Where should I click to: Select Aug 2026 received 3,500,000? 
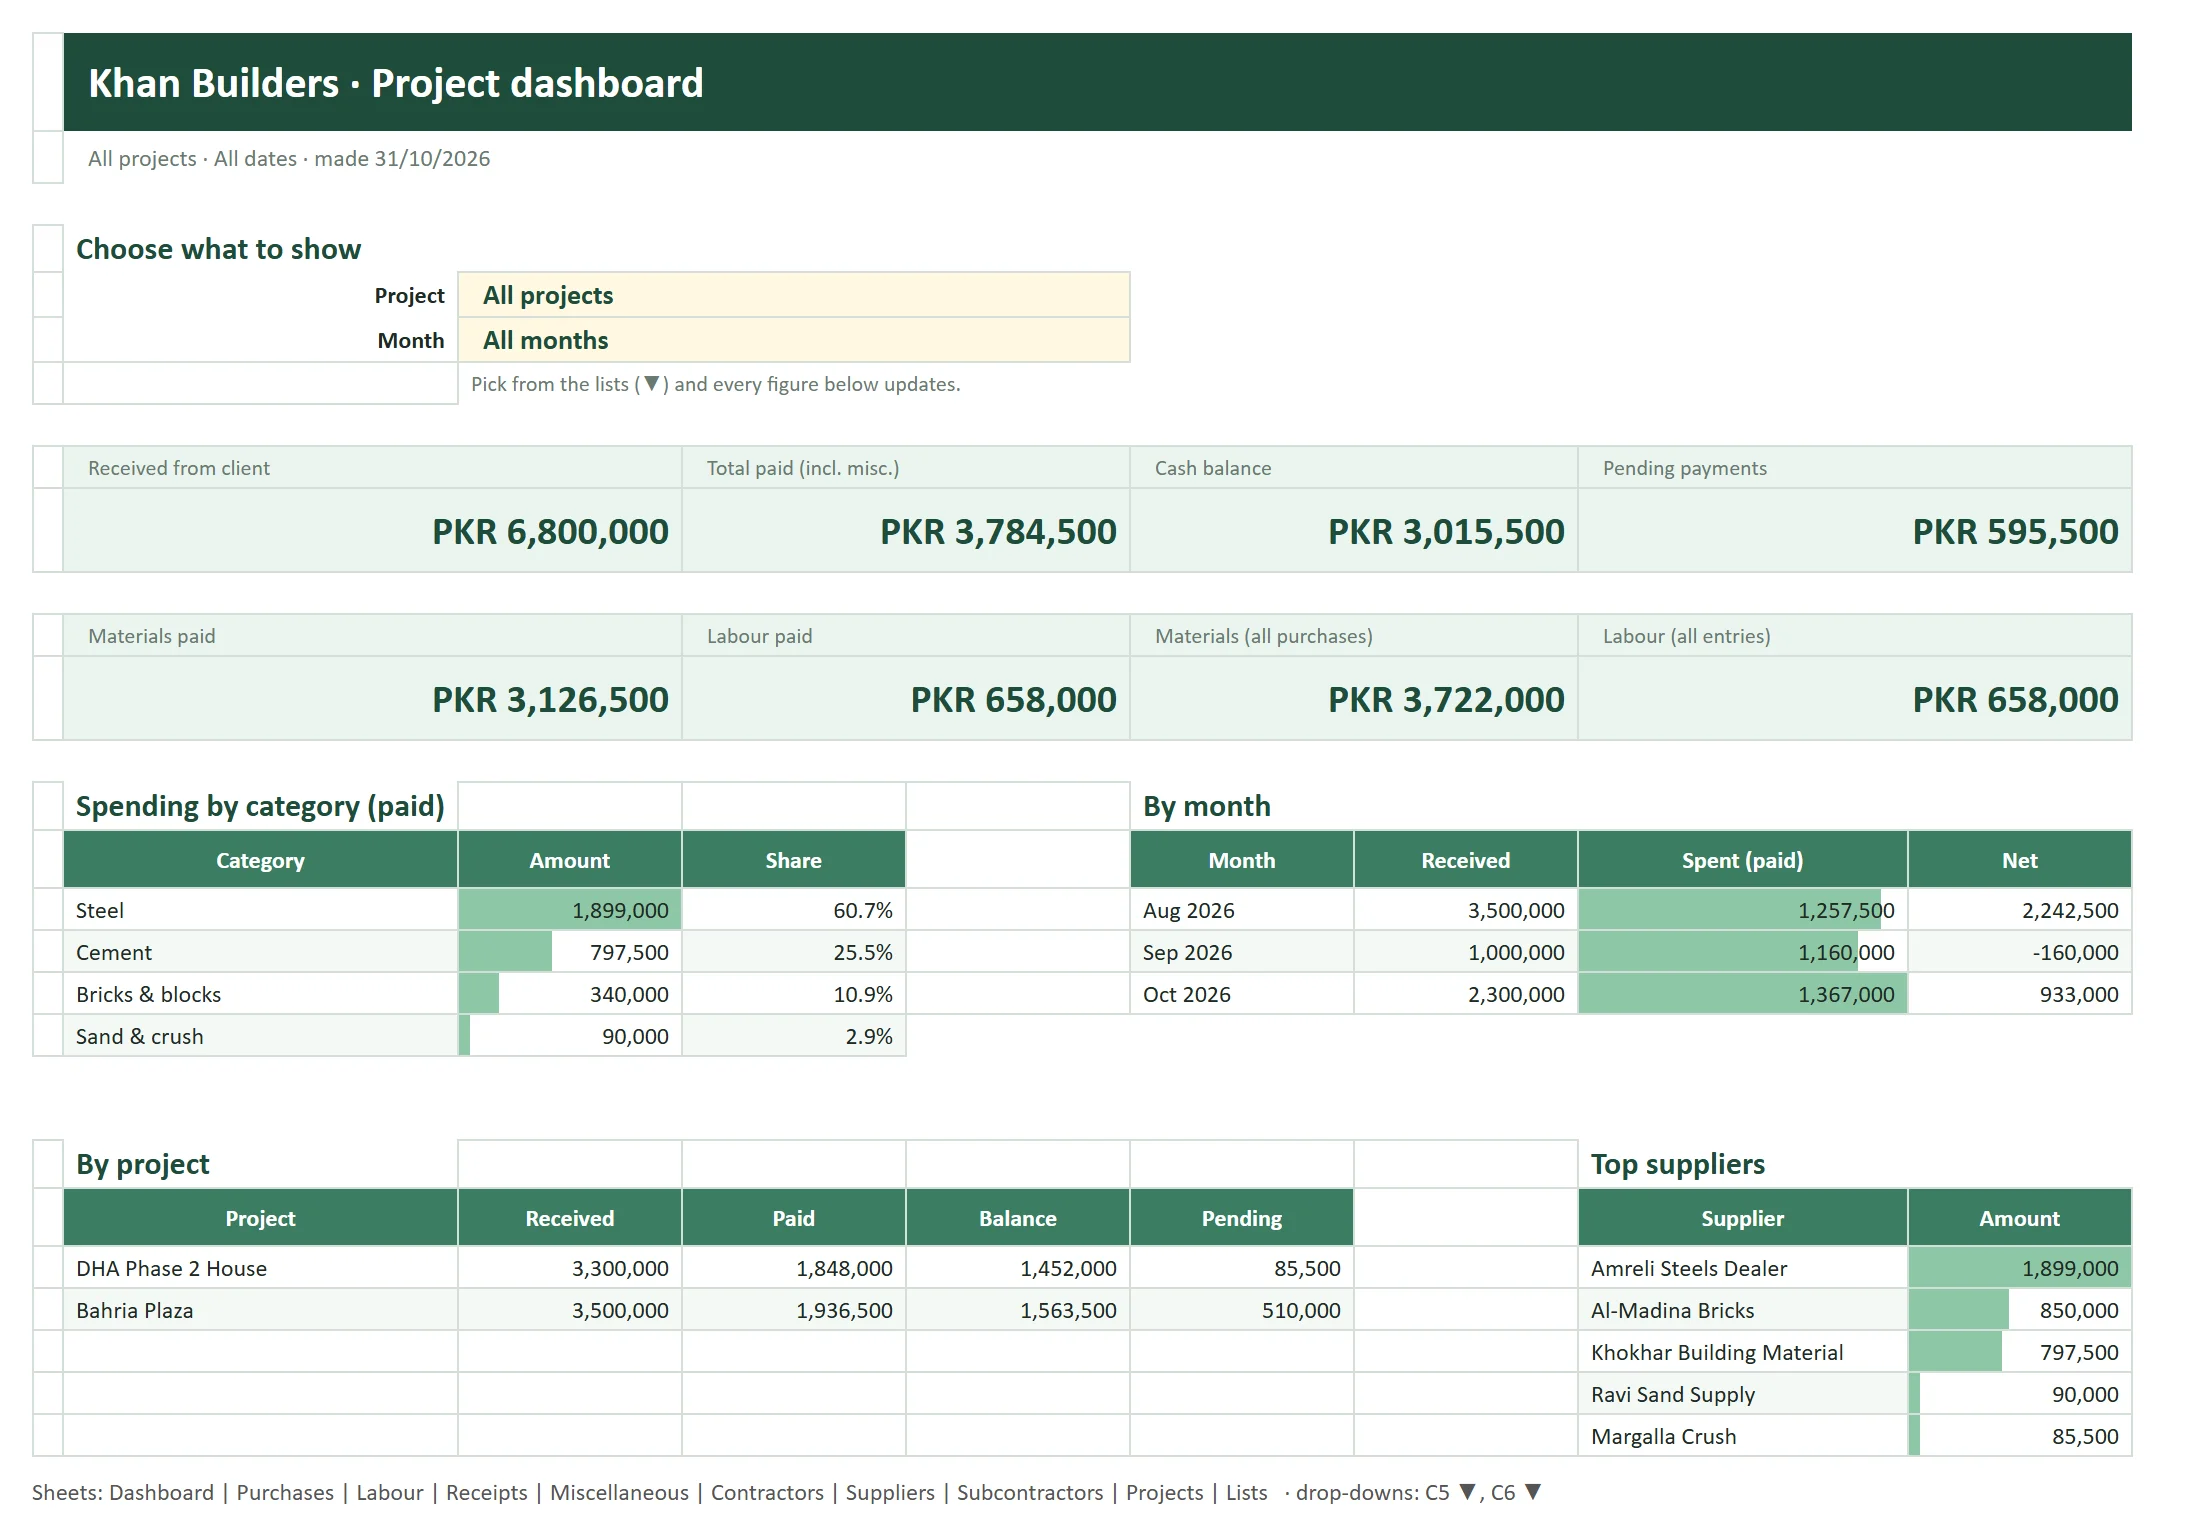(1466, 910)
